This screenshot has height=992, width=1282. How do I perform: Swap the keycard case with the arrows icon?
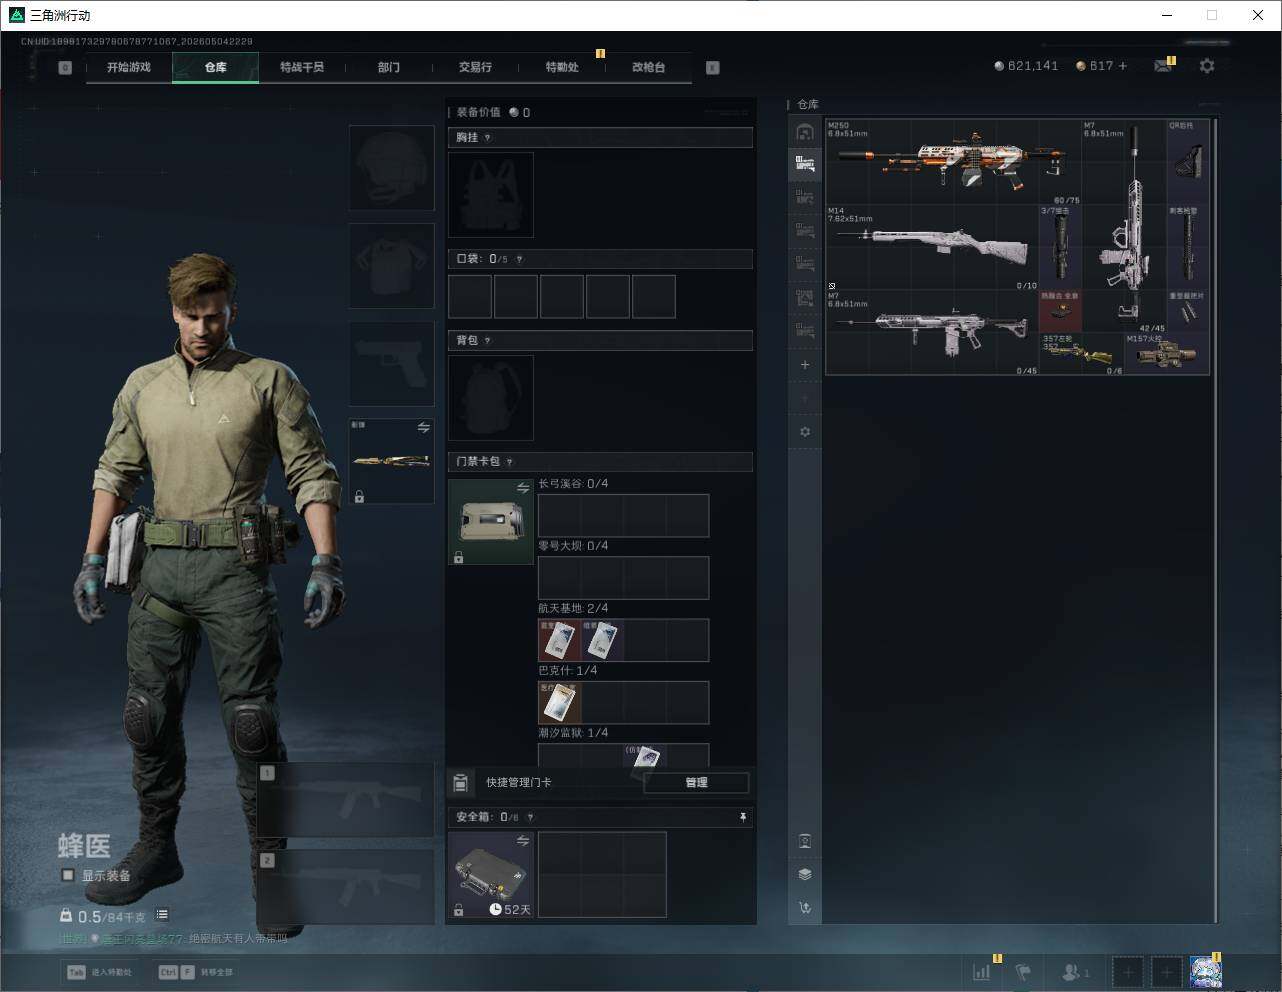pos(523,488)
